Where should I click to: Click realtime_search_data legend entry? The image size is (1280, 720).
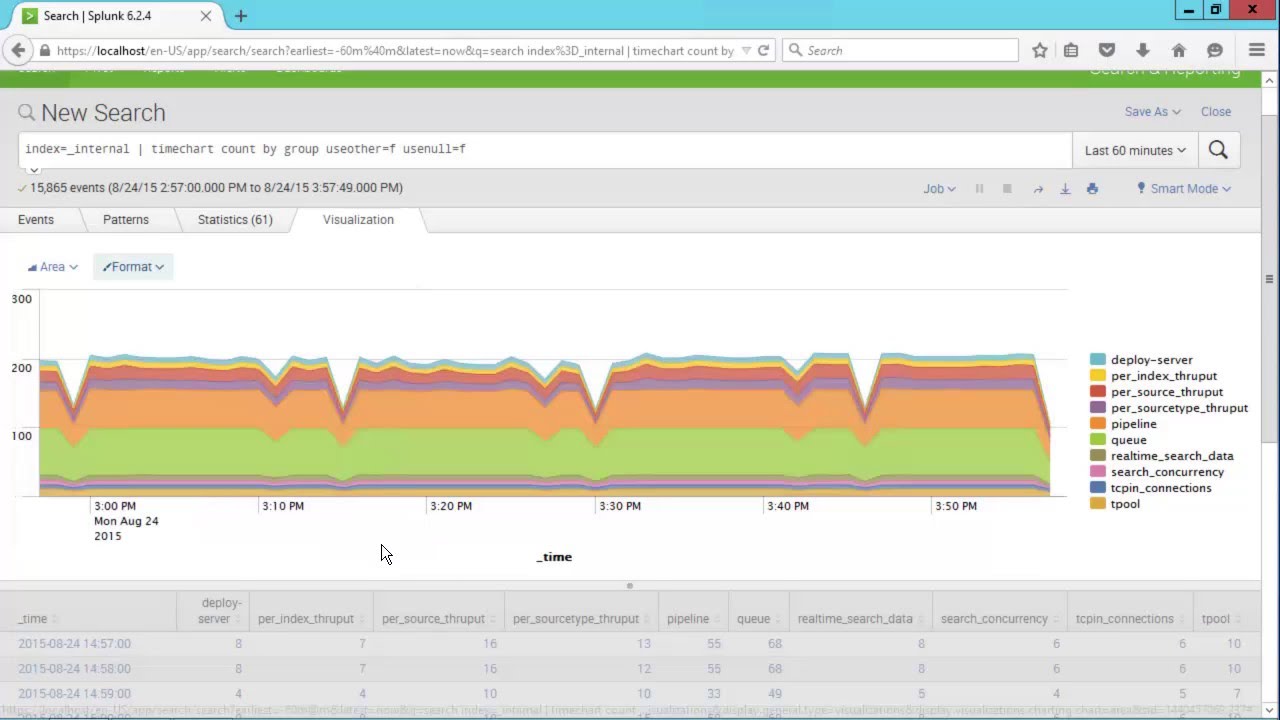1162,456
